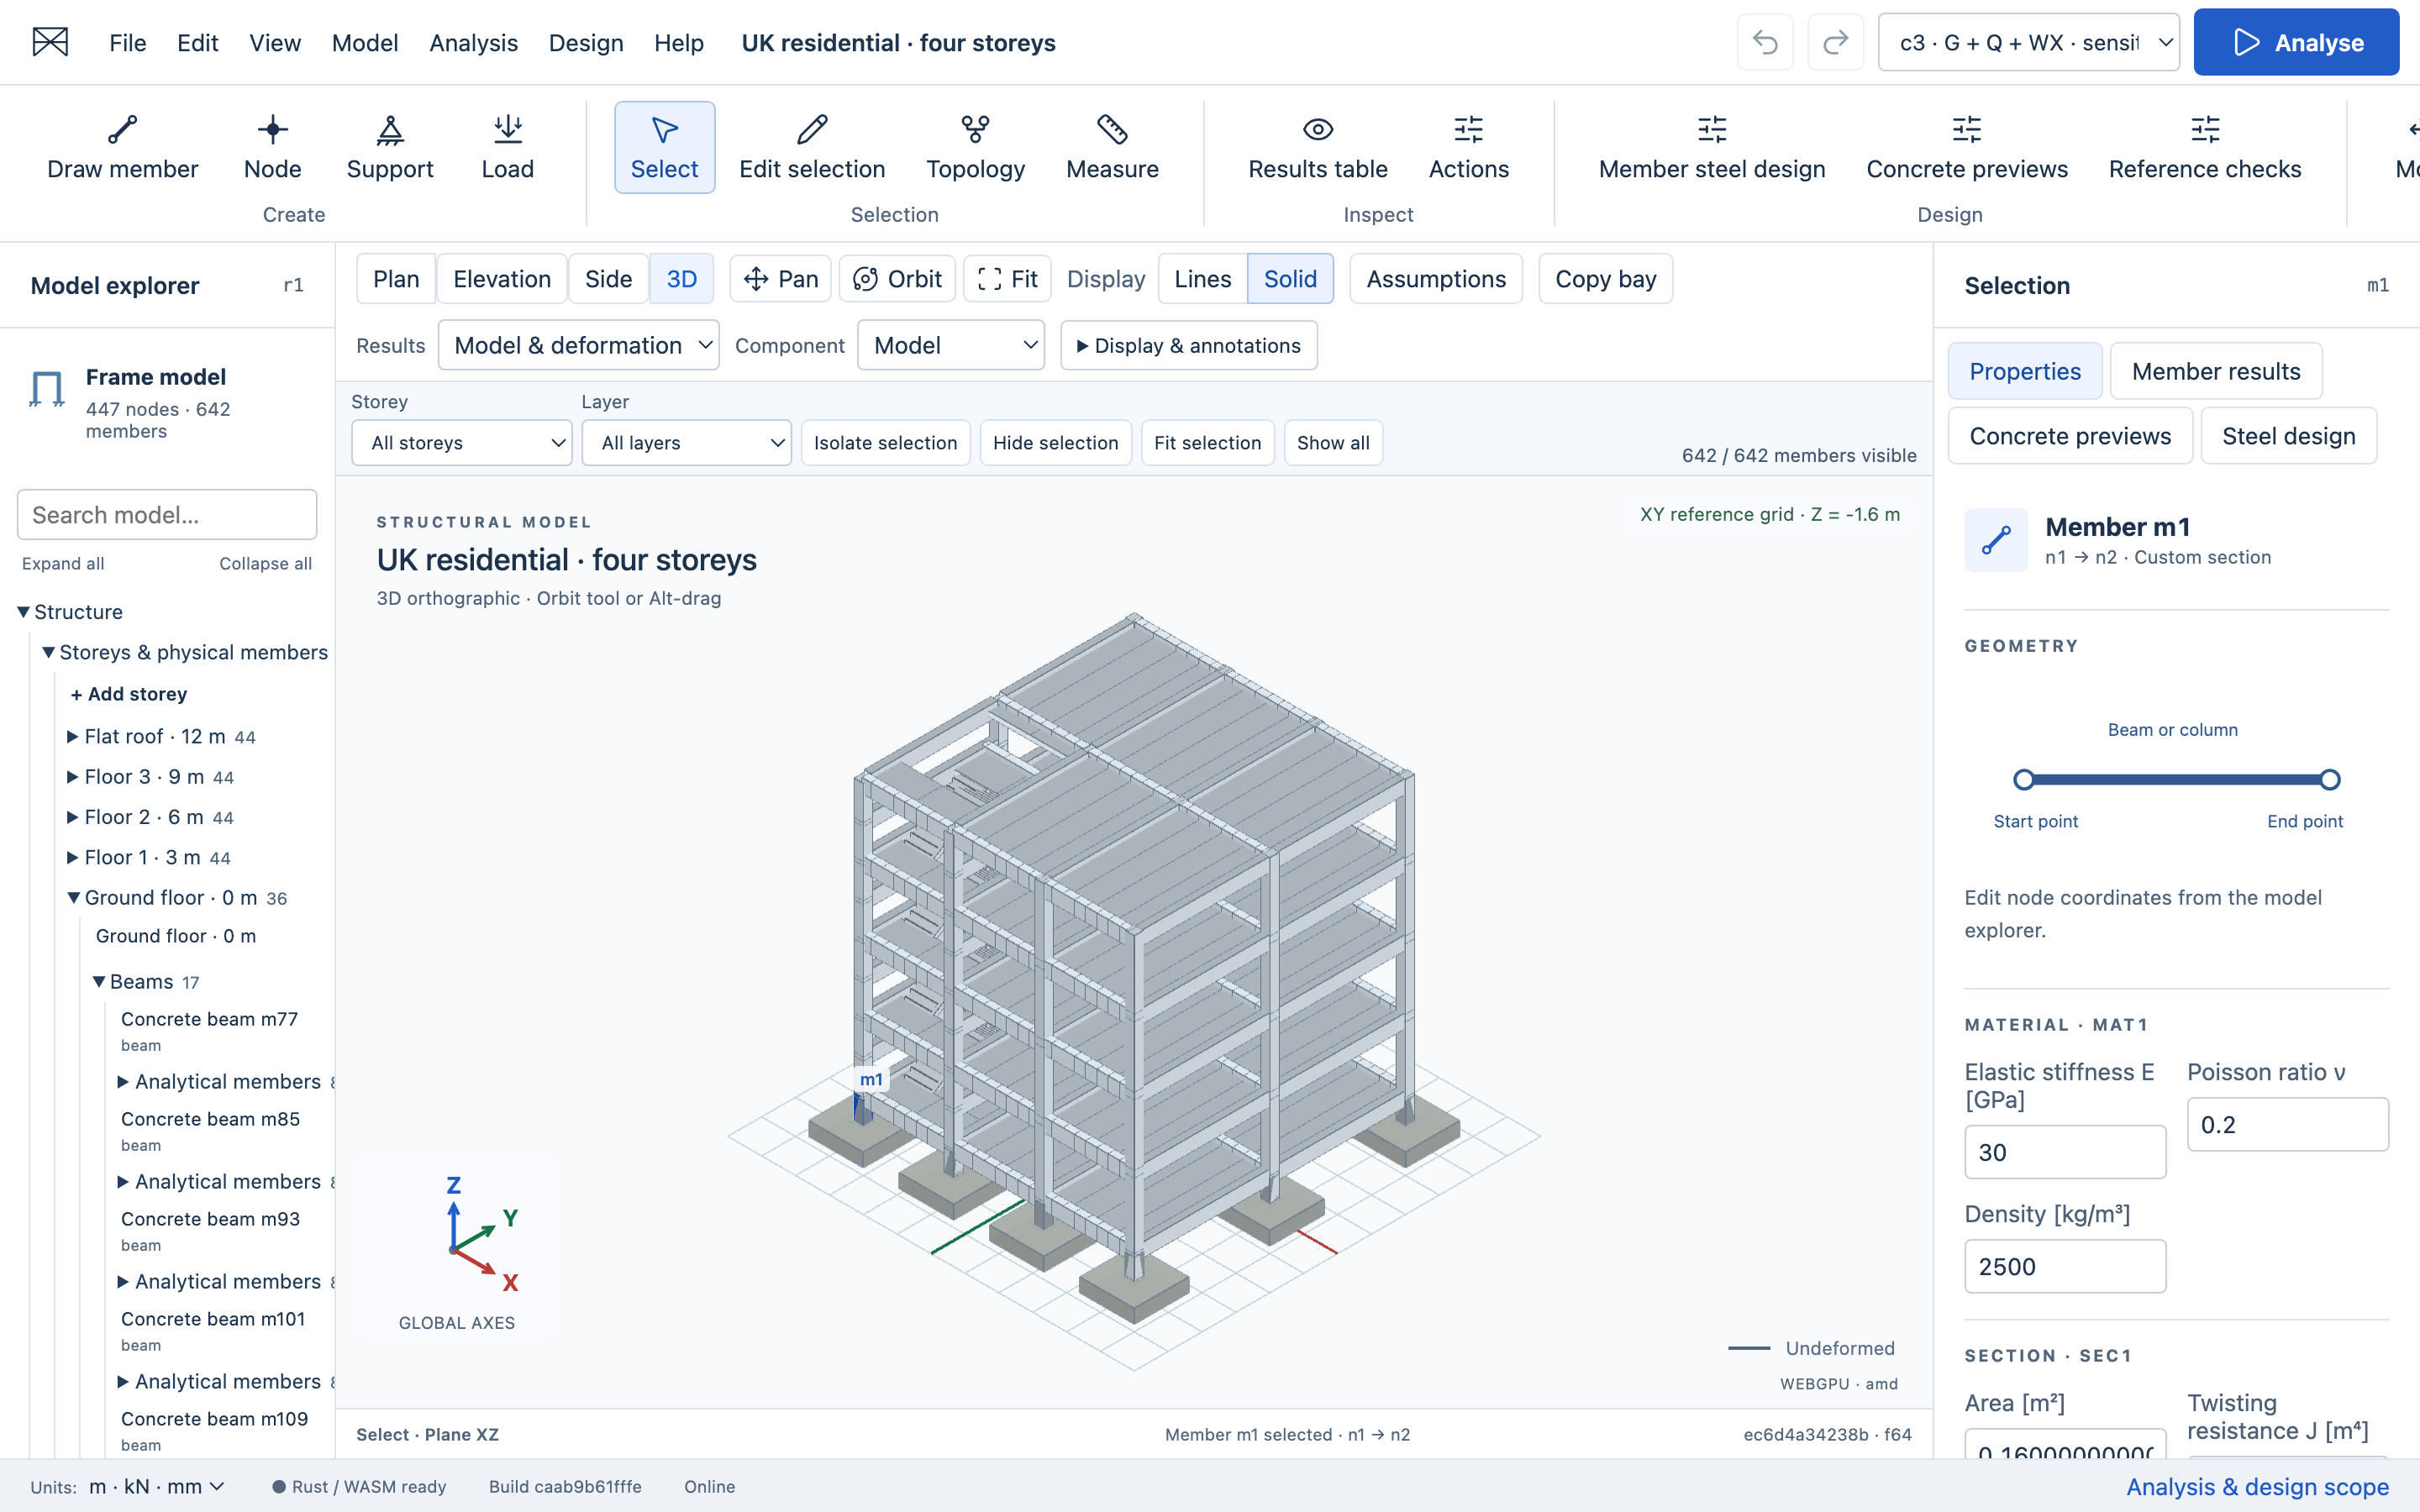The width and height of the screenshot is (2420, 1512).
Task: Open Reference checks
Action: [2204, 148]
